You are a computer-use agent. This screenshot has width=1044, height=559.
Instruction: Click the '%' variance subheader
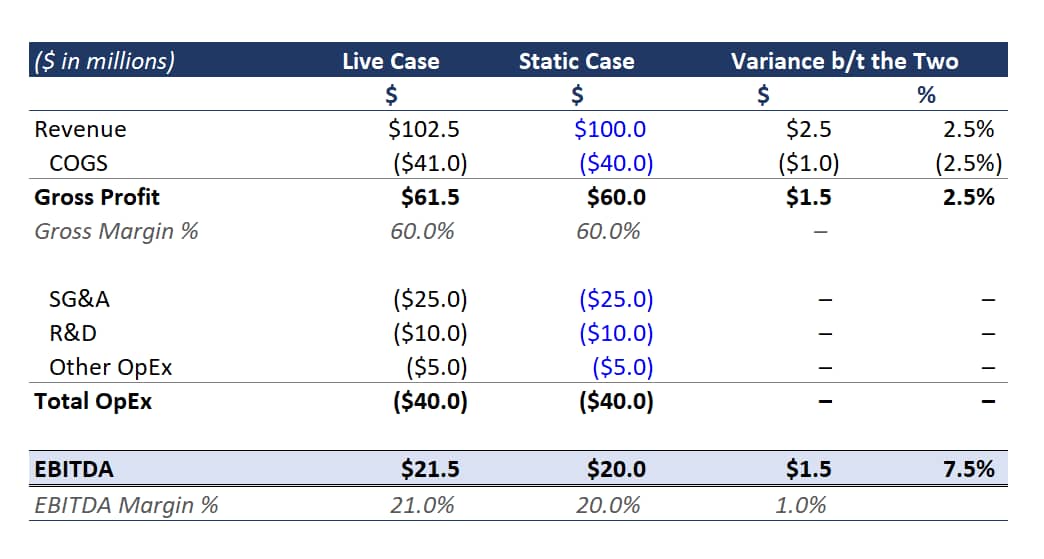coord(926,95)
